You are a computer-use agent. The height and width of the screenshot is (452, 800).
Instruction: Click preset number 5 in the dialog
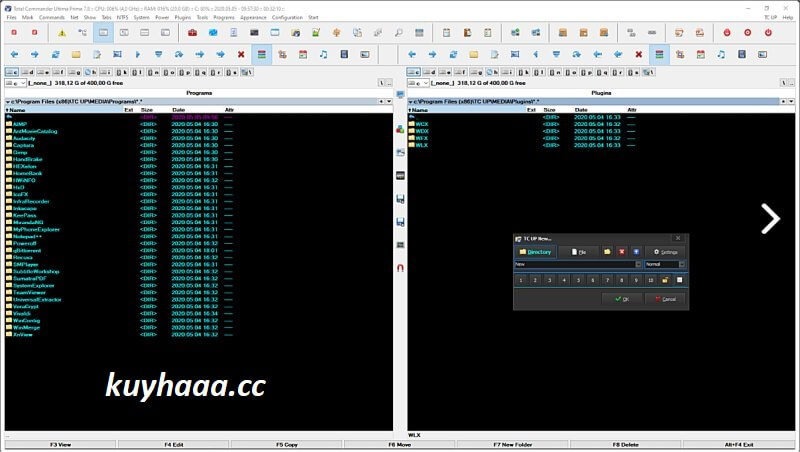[578, 280]
